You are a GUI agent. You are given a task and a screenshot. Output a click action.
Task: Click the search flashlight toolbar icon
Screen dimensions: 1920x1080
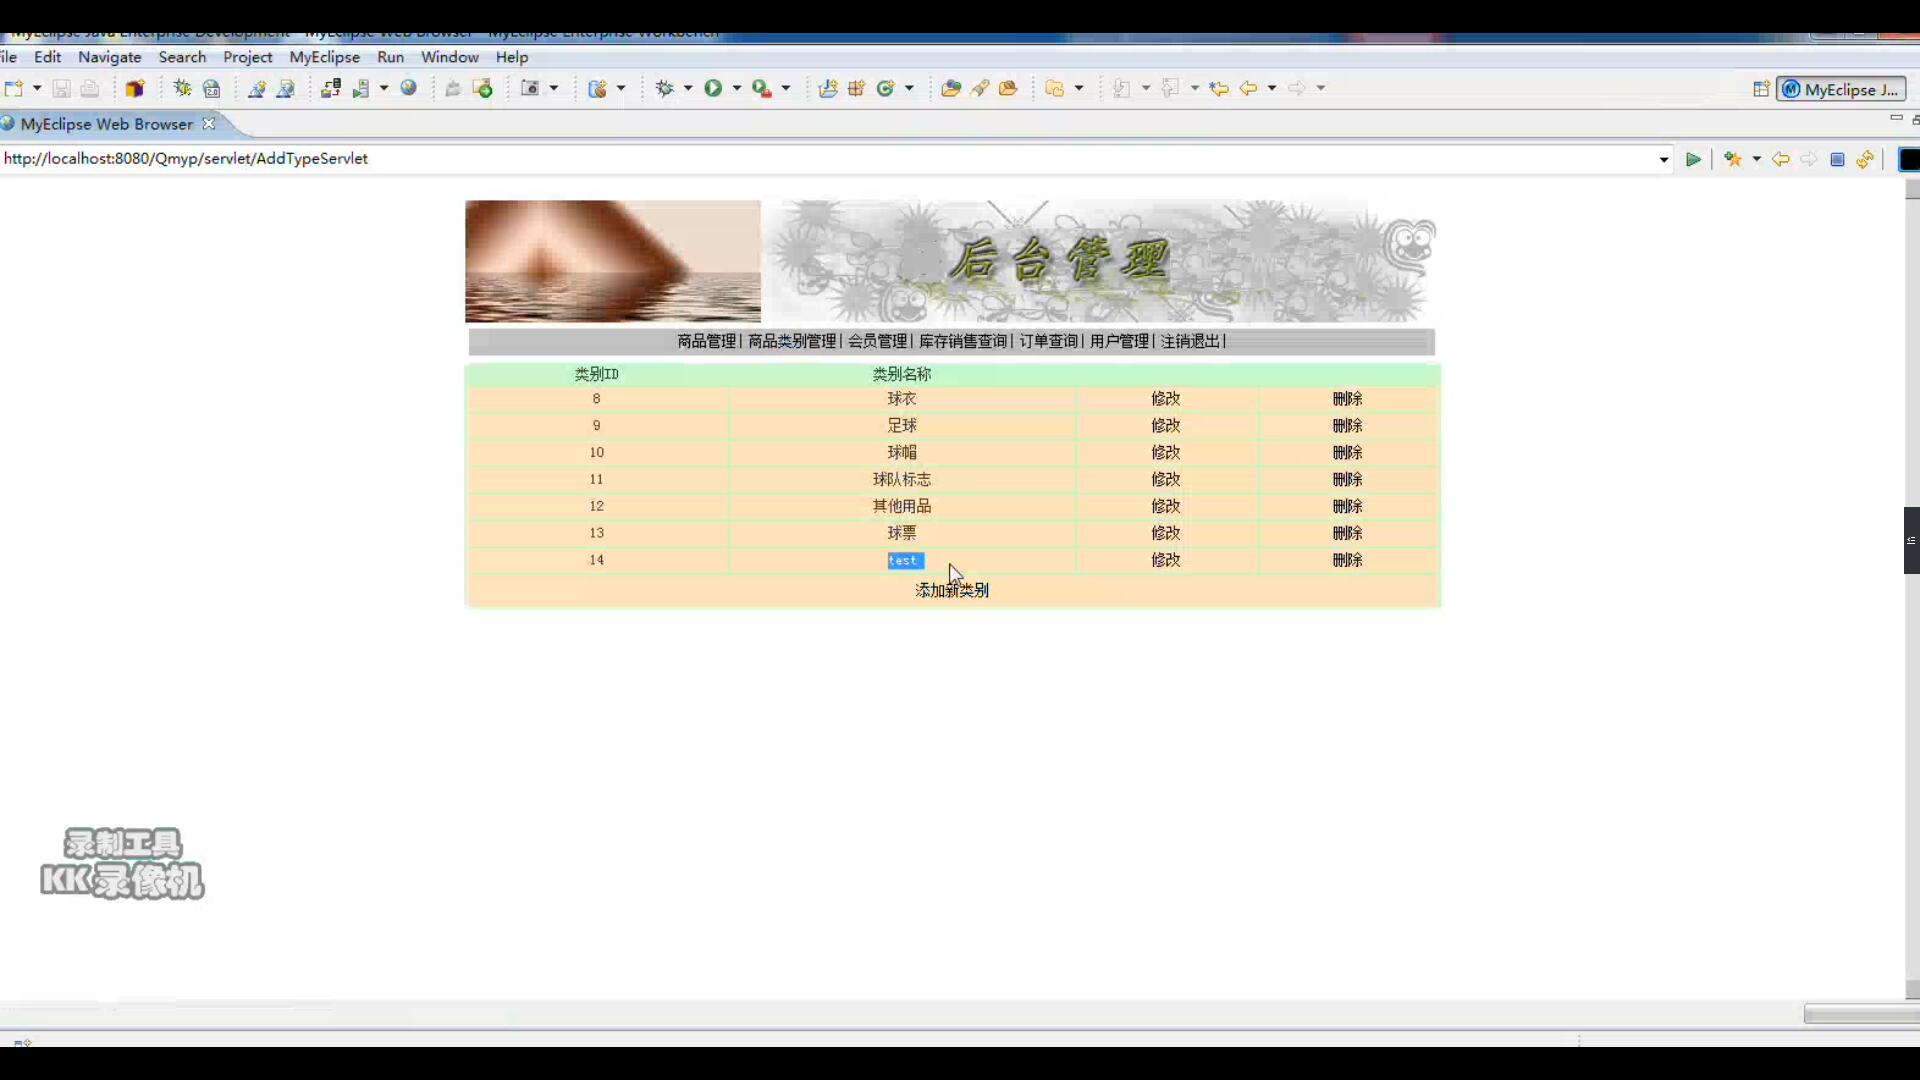click(980, 88)
